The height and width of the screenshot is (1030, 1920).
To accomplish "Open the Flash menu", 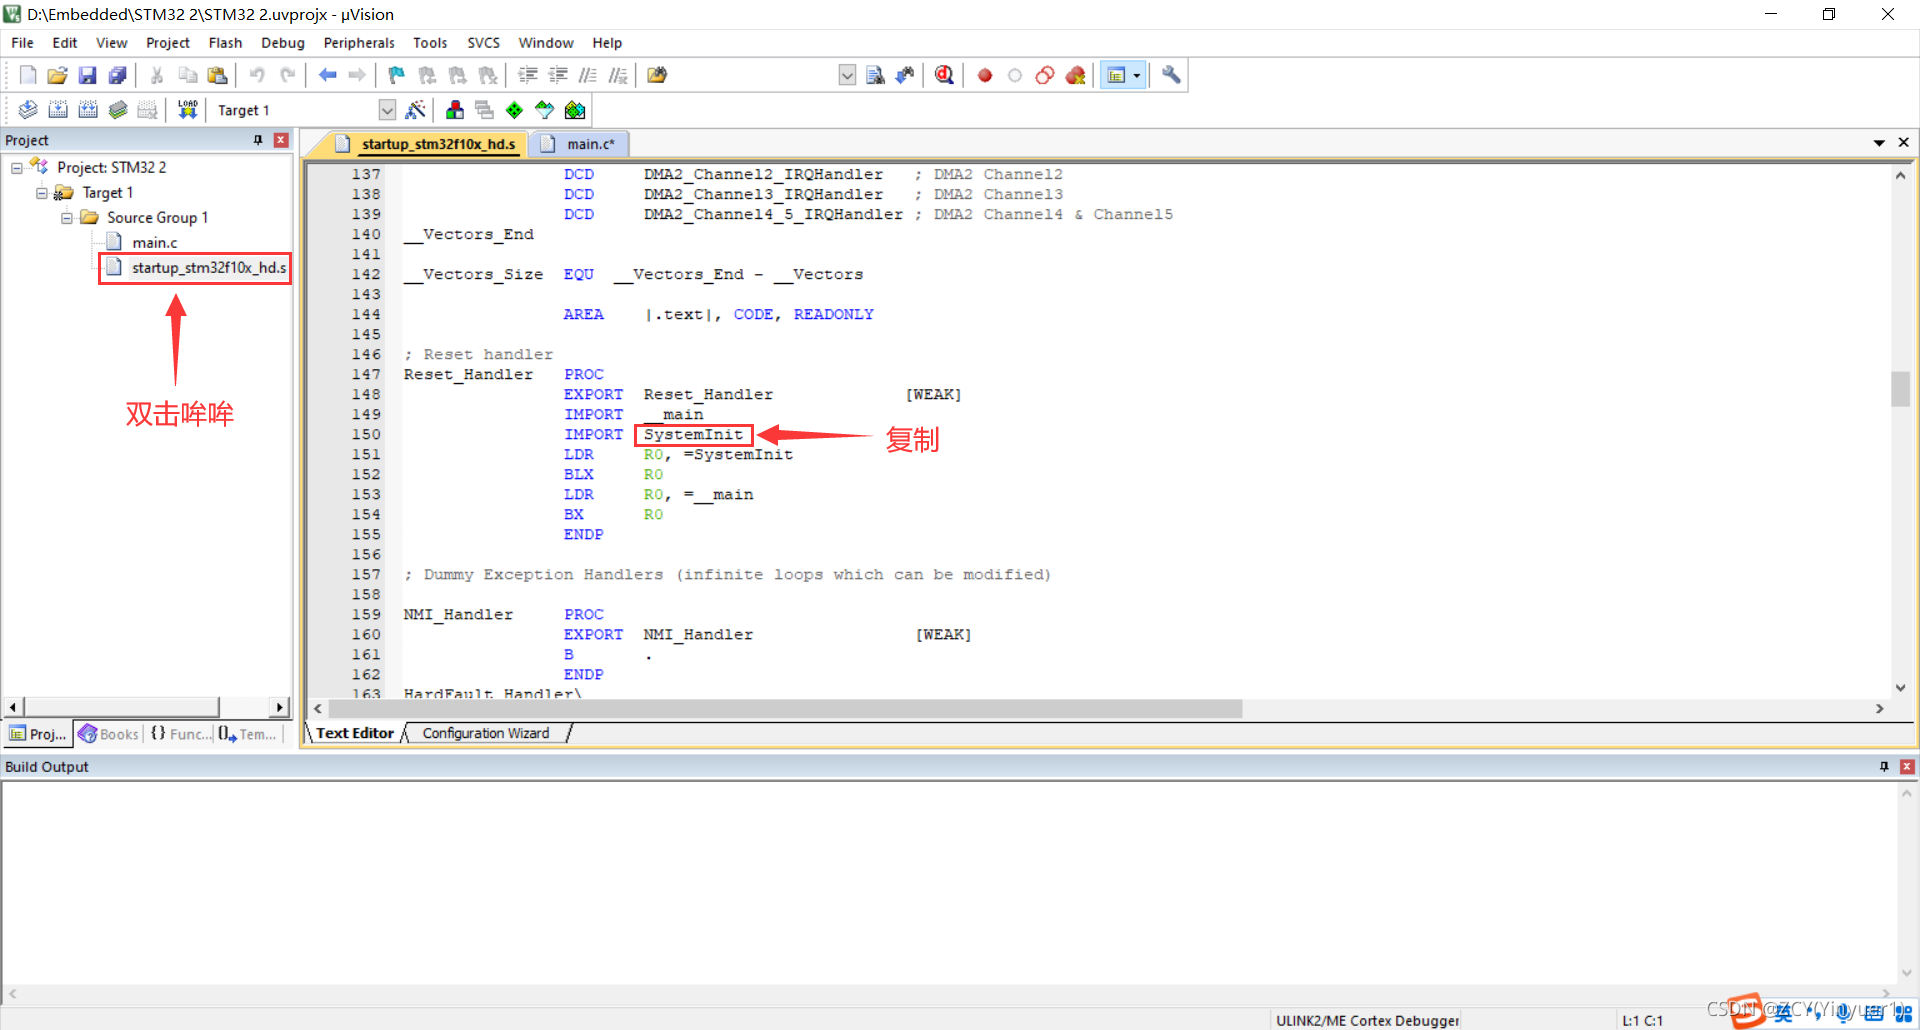I will (x=225, y=43).
